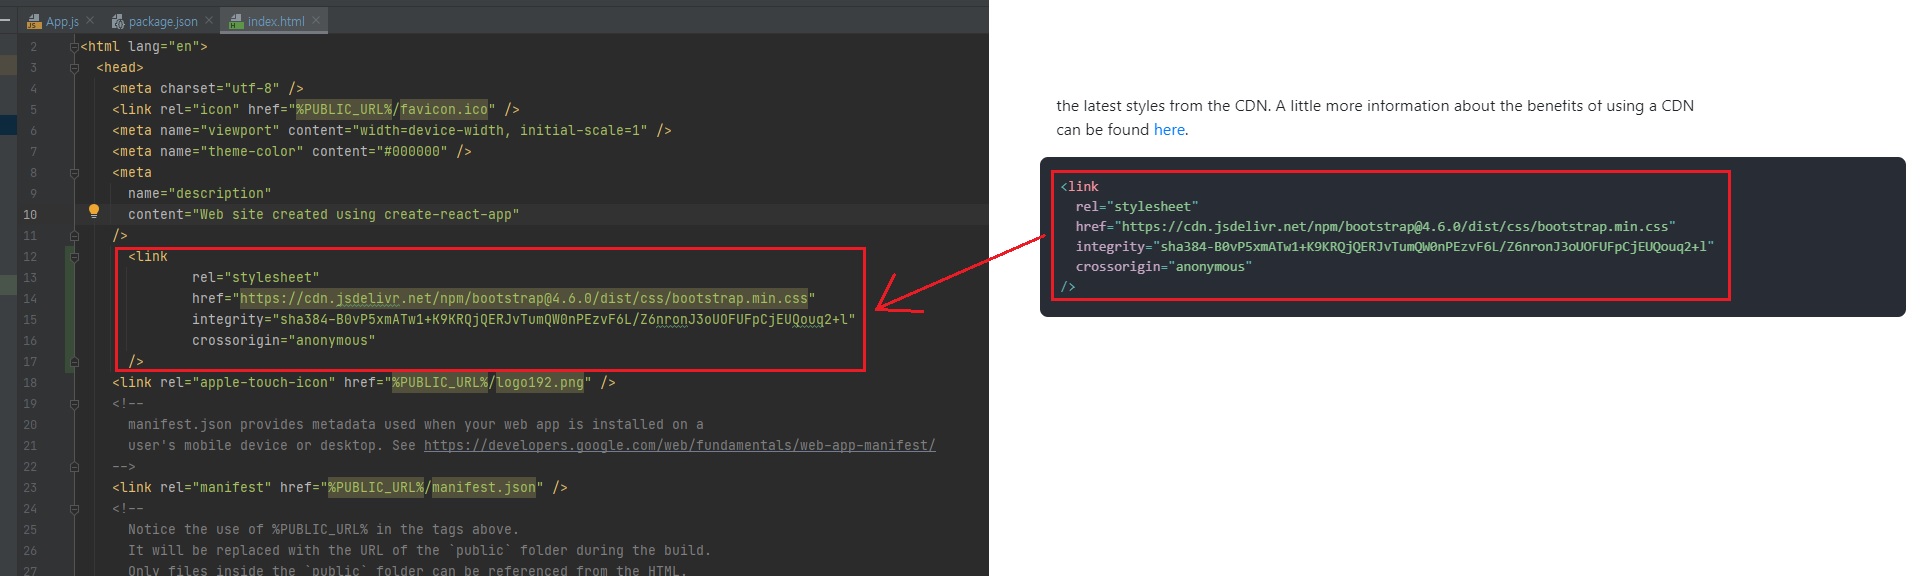Click the favicon.ico path on line 5

coord(444,109)
